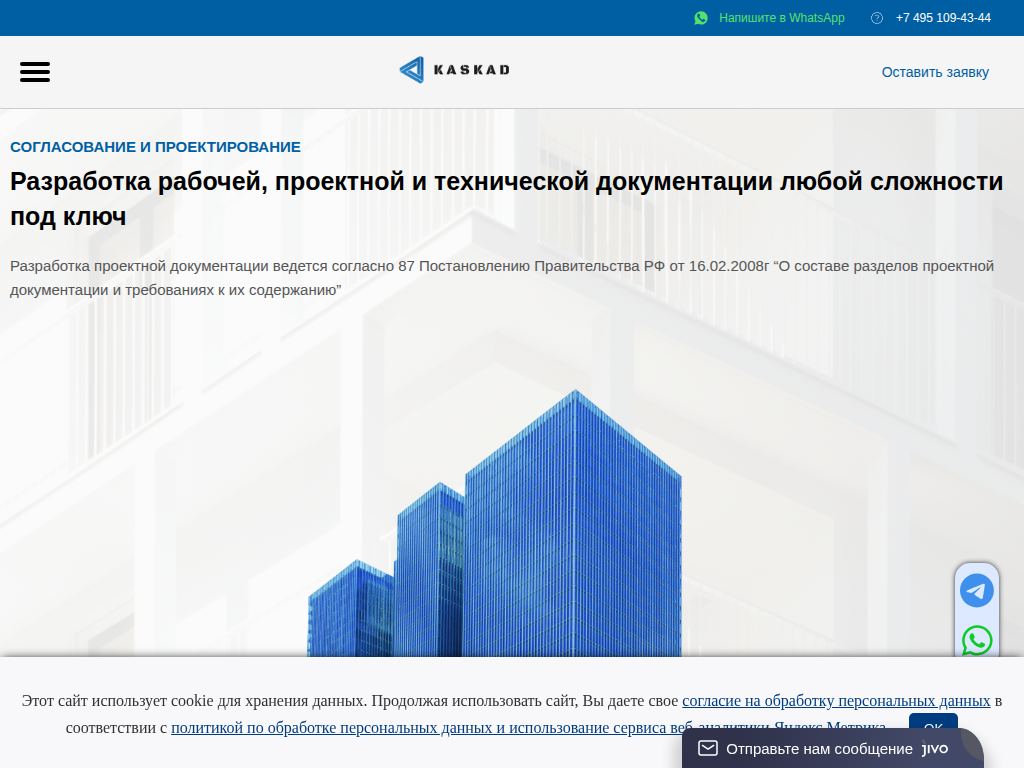
Task: Open WhatsApp via the floating side button
Action: (x=977, y=641)
